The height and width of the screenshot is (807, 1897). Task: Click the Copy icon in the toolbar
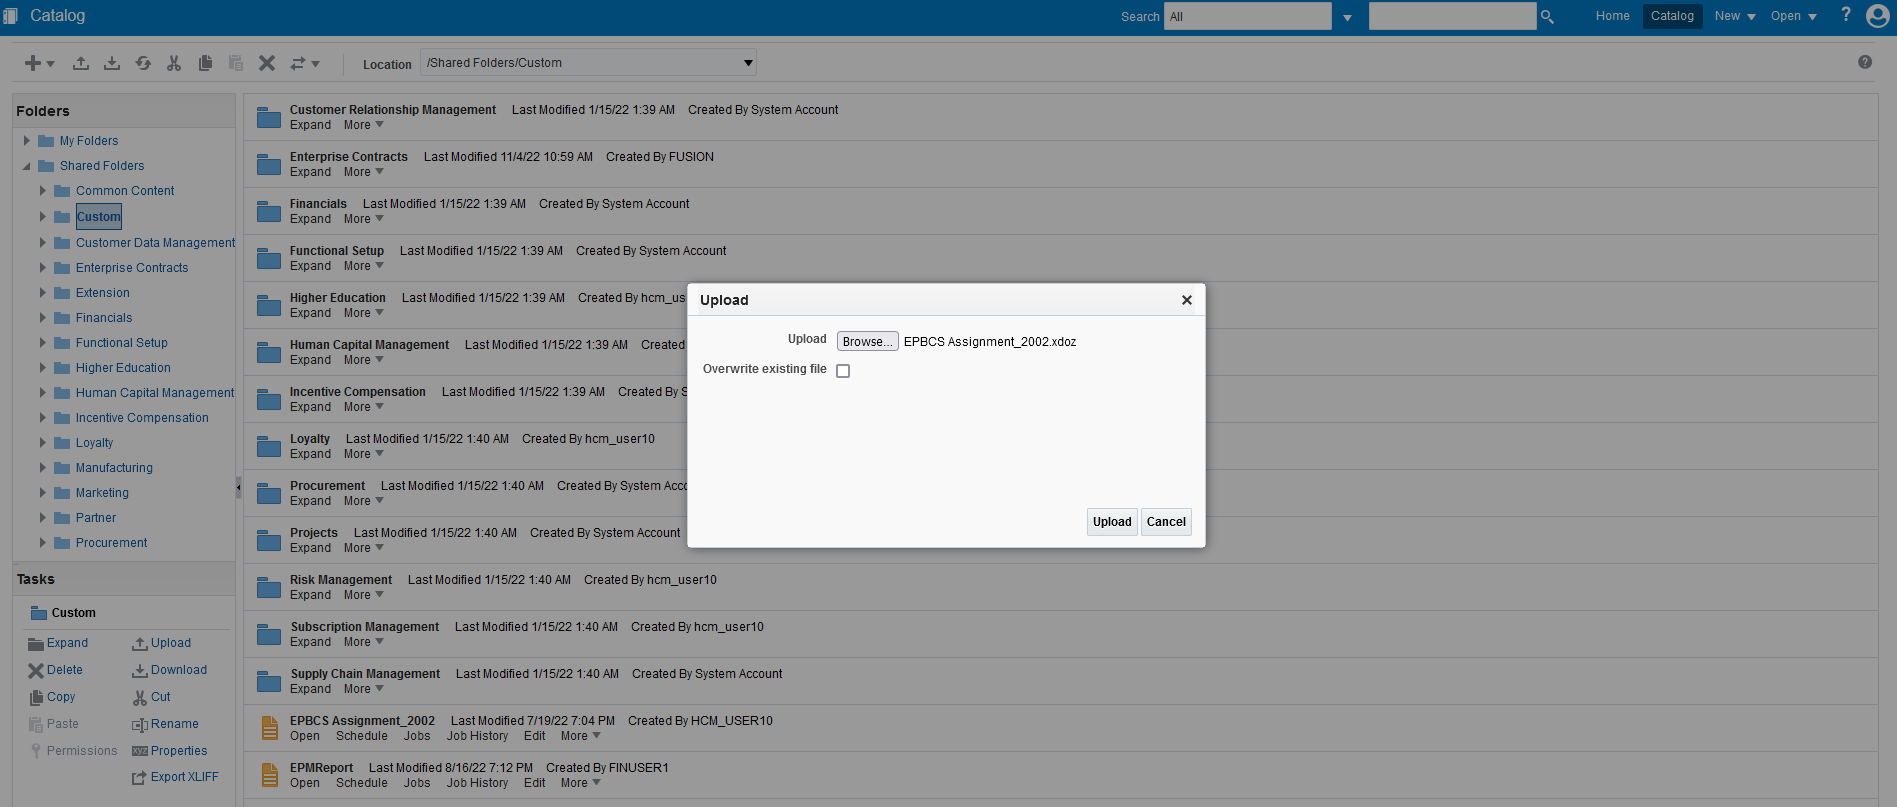[x=205, y=63]
